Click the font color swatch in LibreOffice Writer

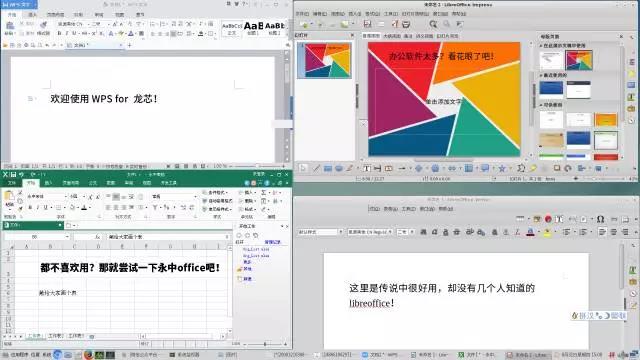530,232
